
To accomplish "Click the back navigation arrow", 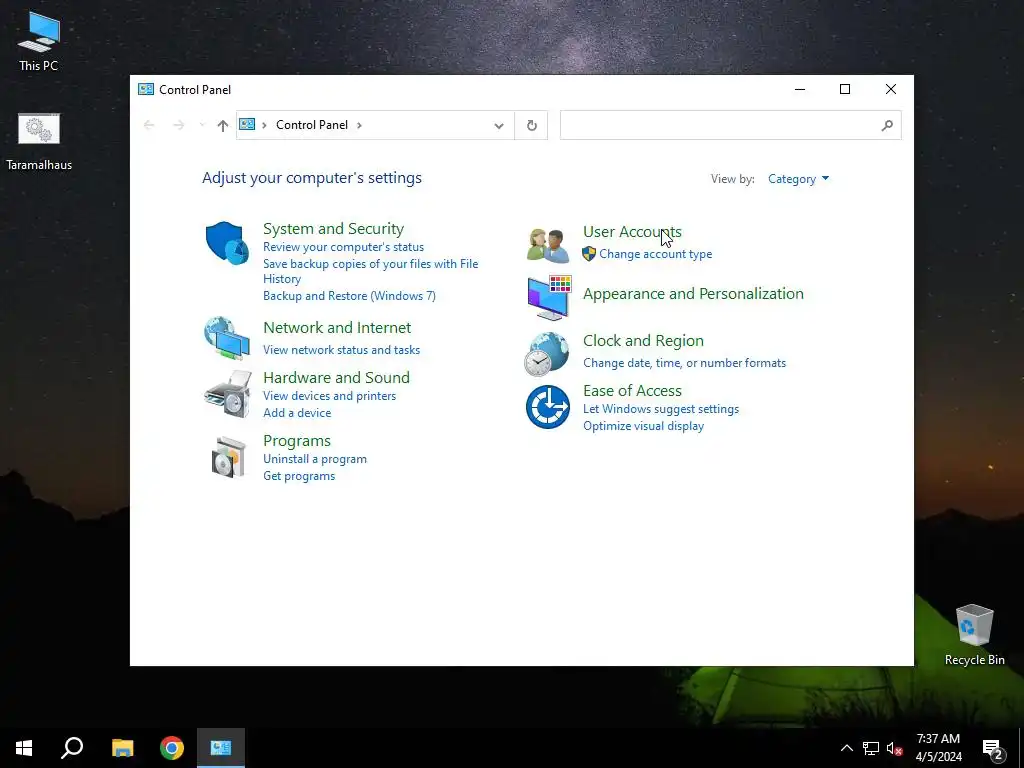I will [149, 125].
